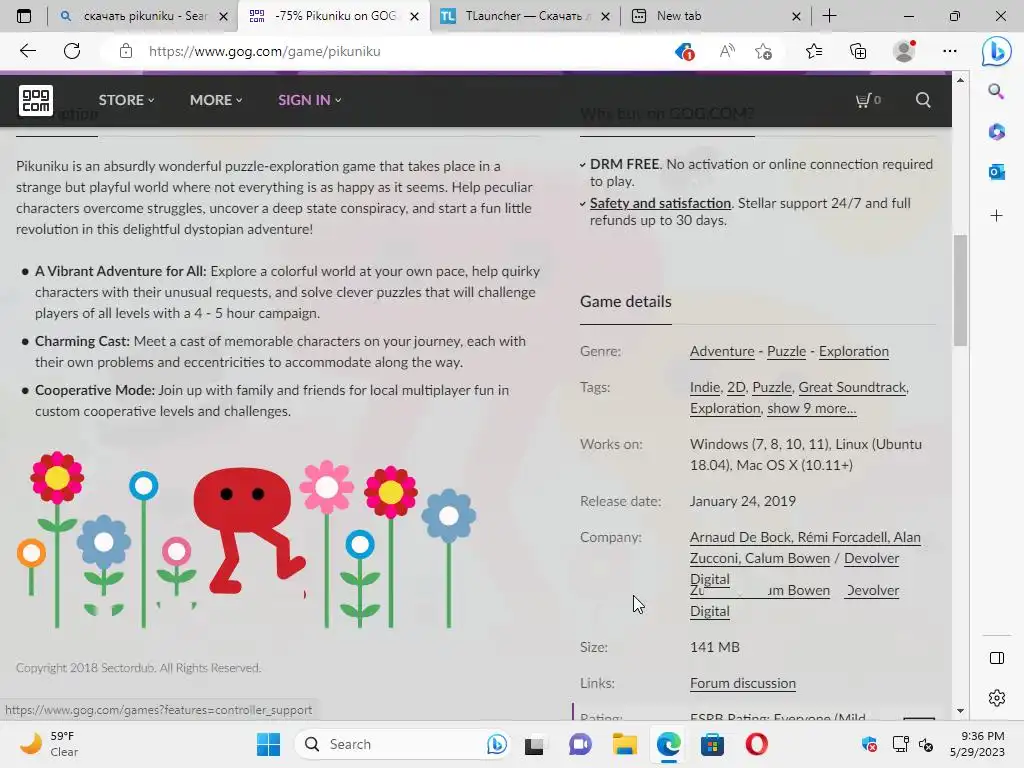Open the Exploration genre link
Screen dimensions: 1024x768
(x=854, y=351)
